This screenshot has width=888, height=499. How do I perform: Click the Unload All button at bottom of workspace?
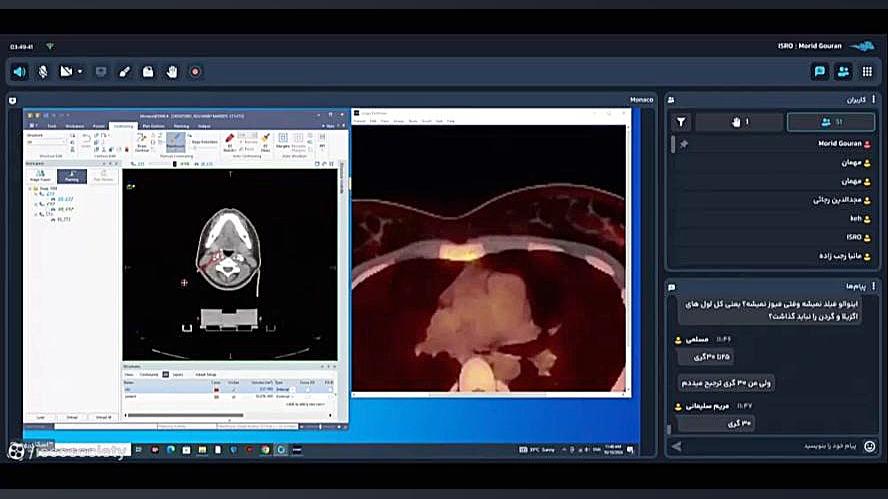[104, 417]
